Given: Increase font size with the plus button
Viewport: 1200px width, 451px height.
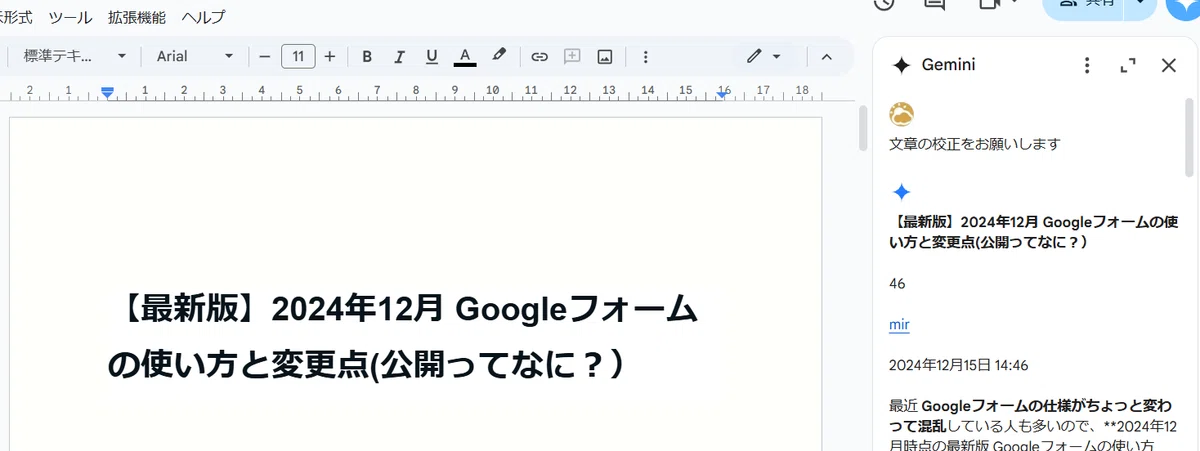Looking at the screenshot, I should click(x=330, y=56).
